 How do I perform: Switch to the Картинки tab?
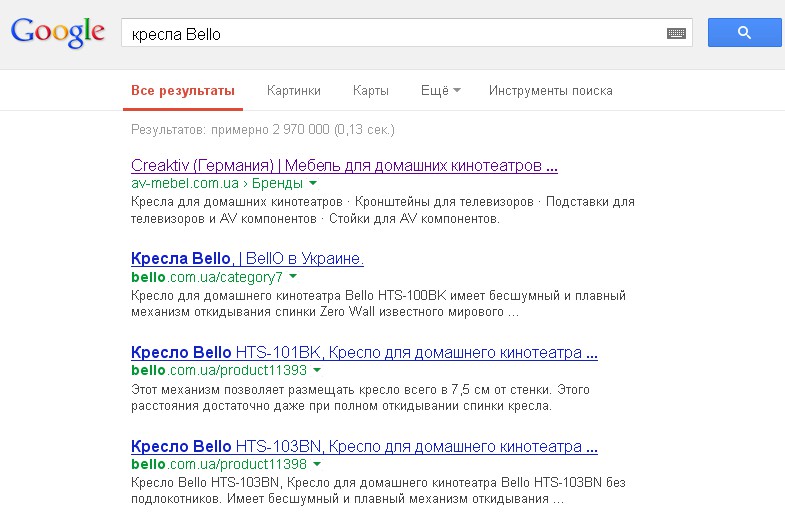click(294, 91)
